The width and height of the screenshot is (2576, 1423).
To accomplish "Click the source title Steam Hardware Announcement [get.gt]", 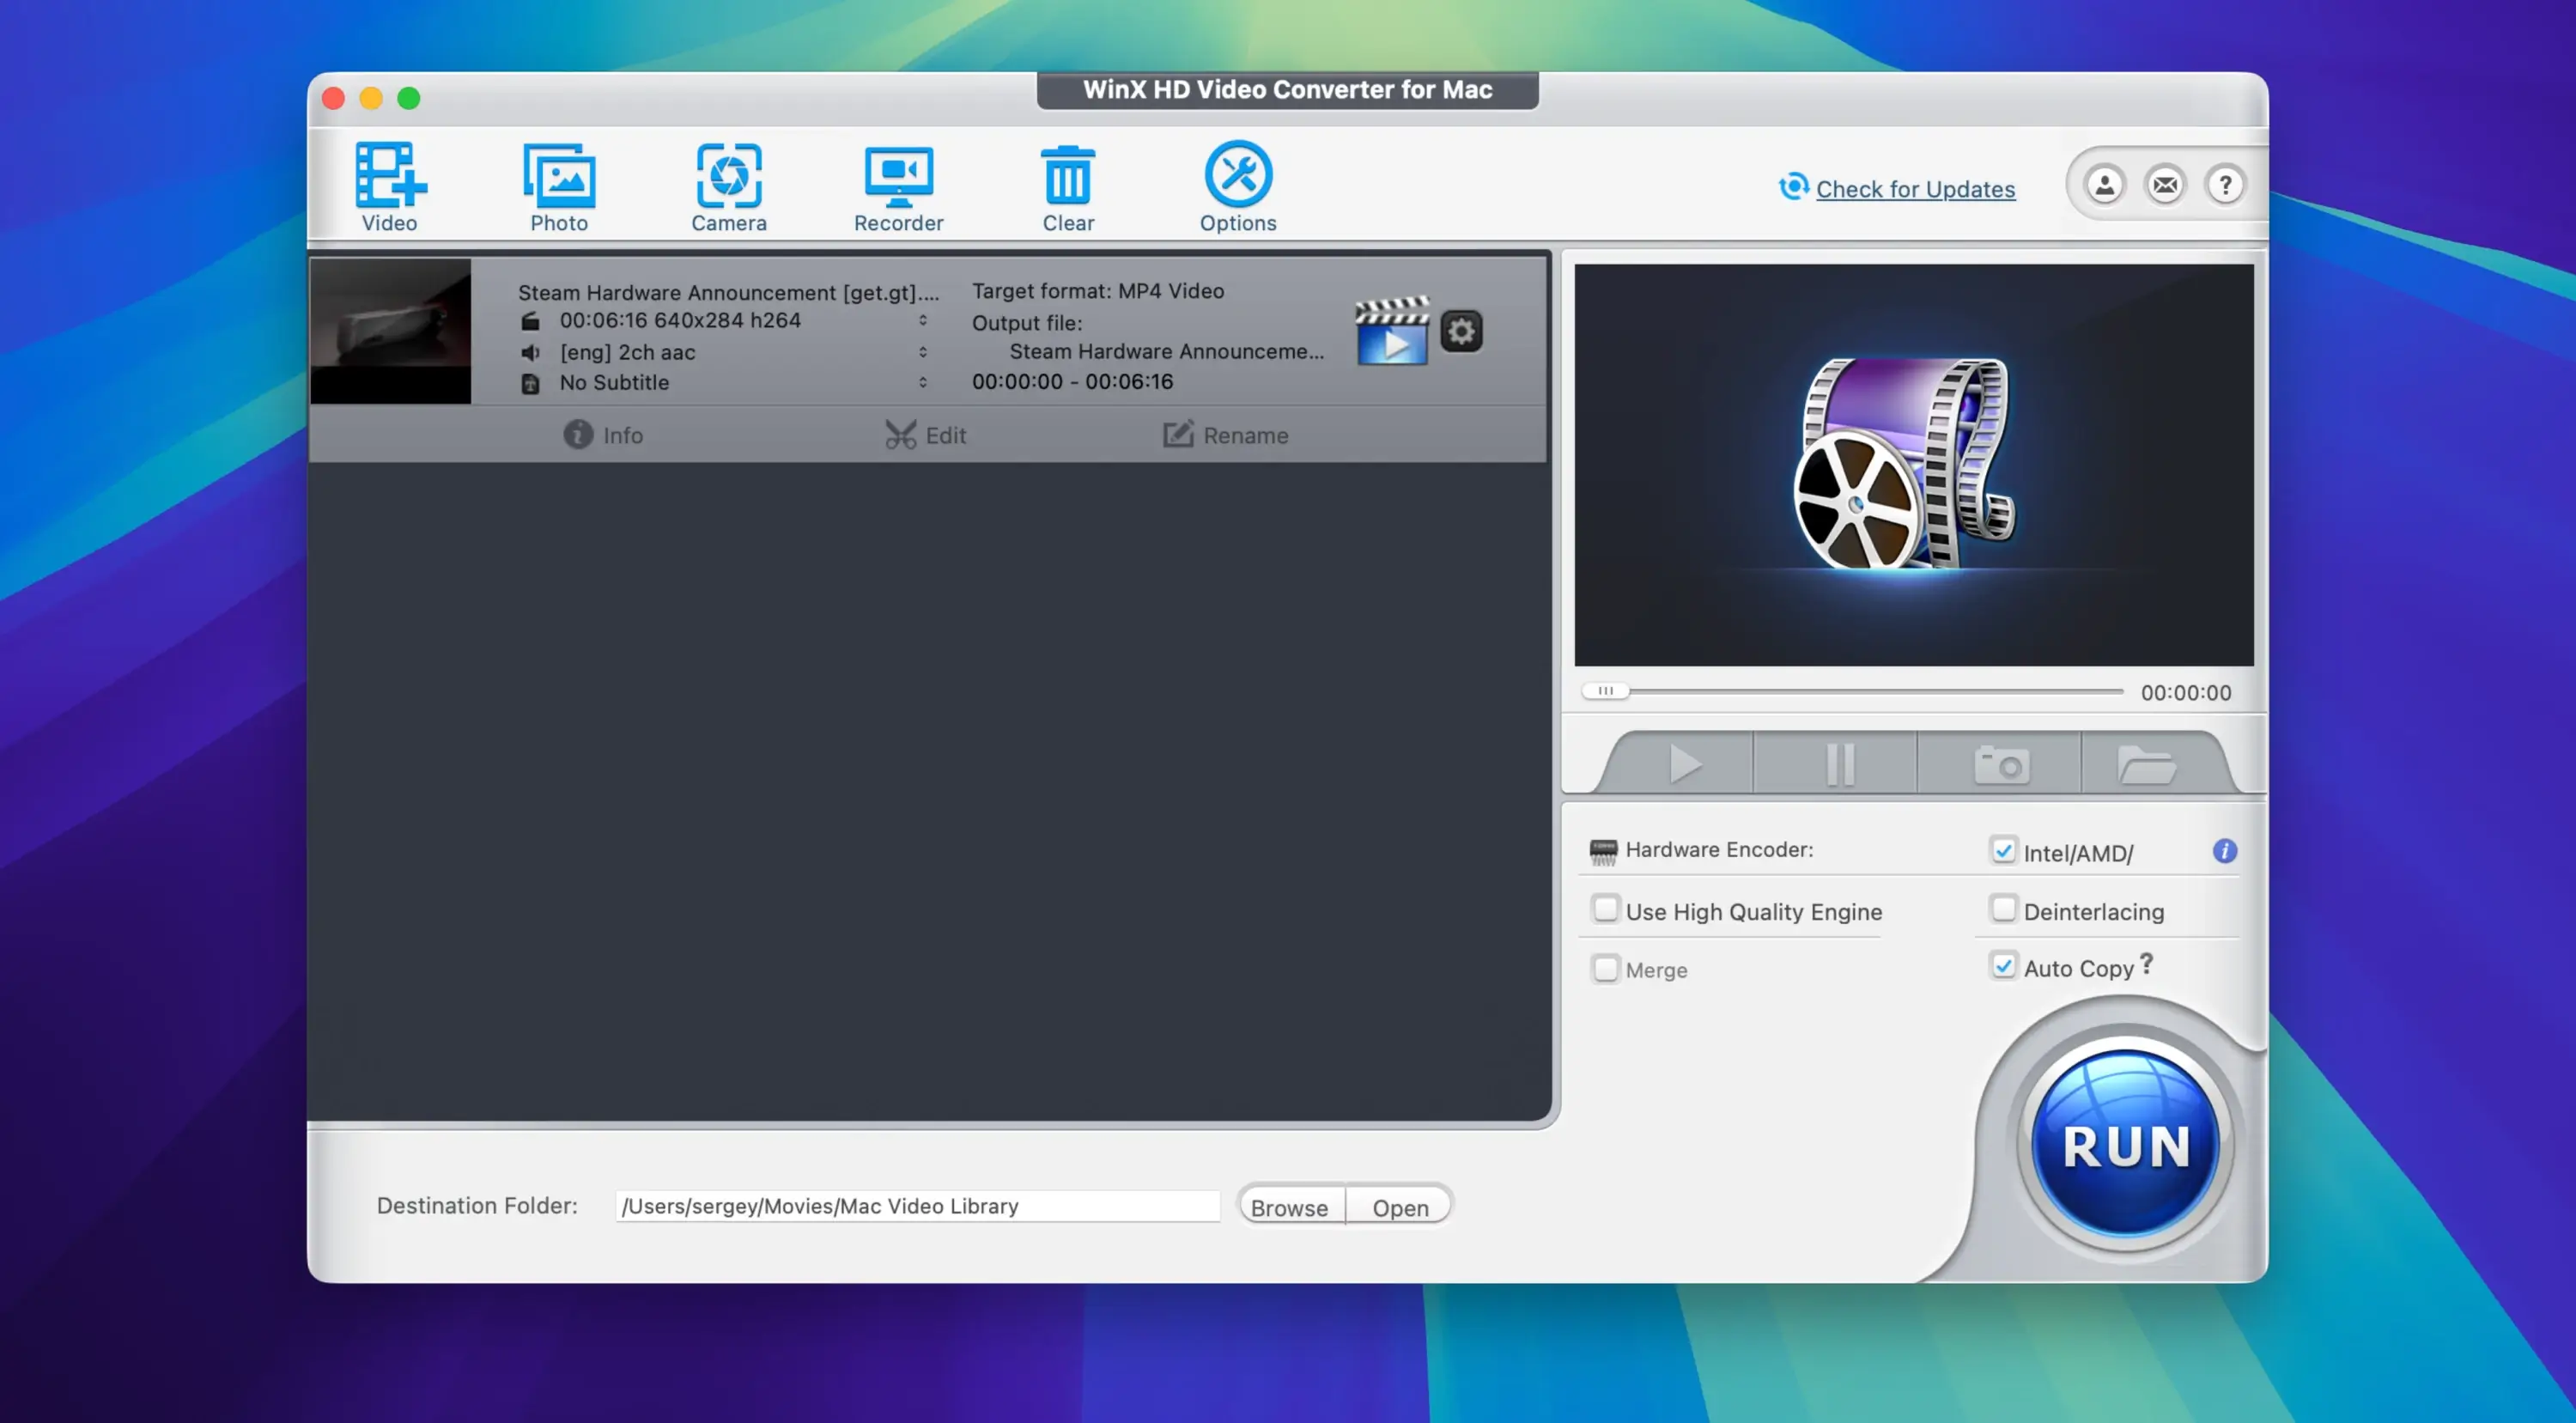I will click(x=728, y=292).
